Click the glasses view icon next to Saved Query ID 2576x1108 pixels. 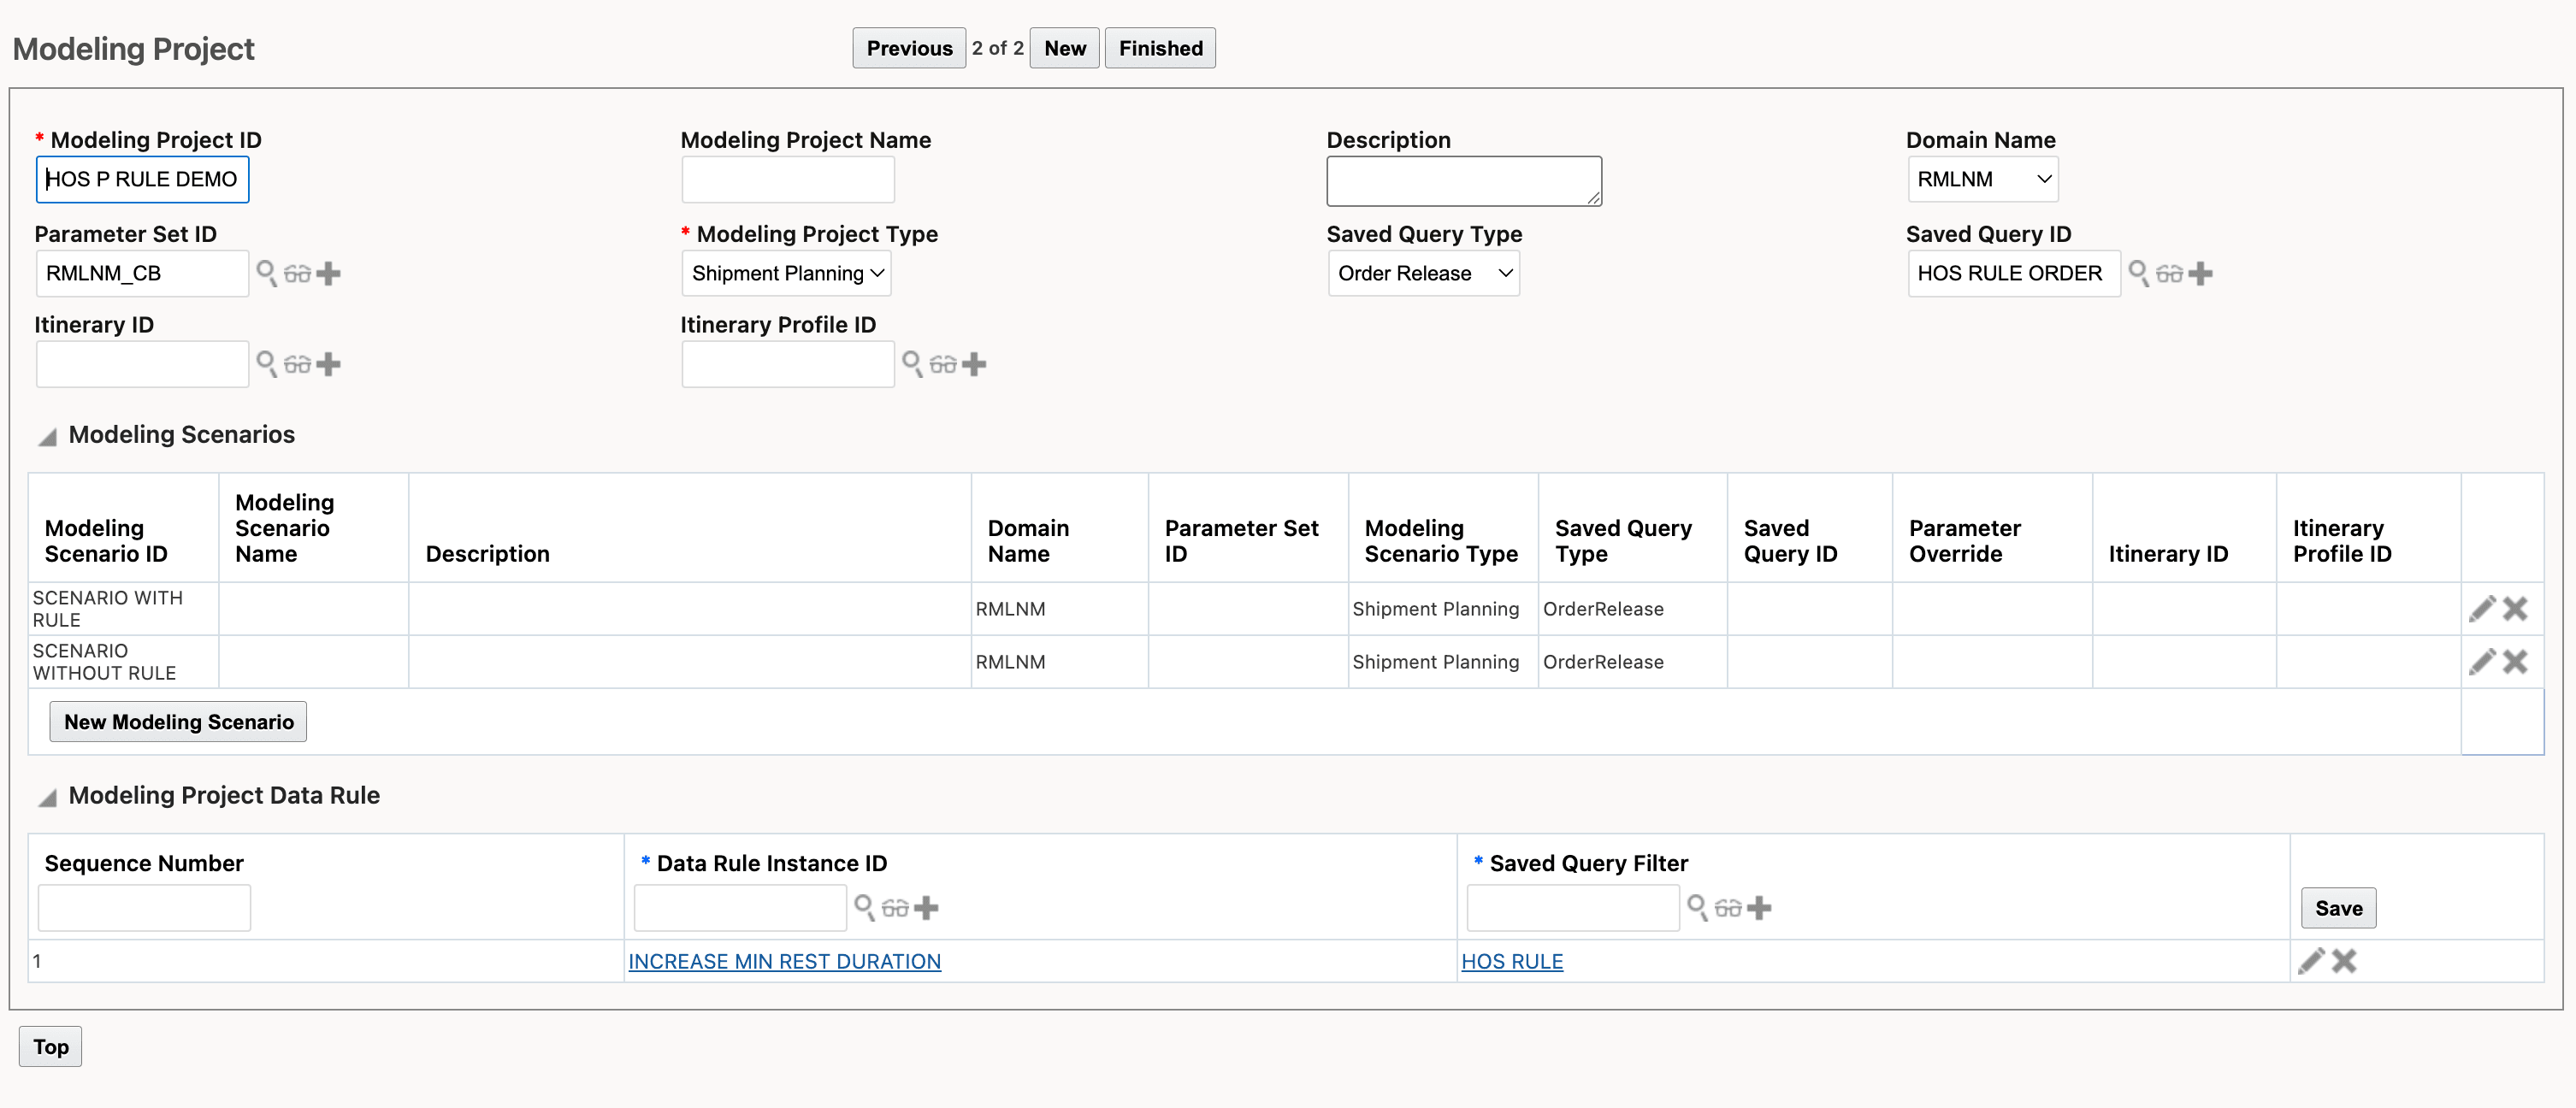coord(2168,273)
